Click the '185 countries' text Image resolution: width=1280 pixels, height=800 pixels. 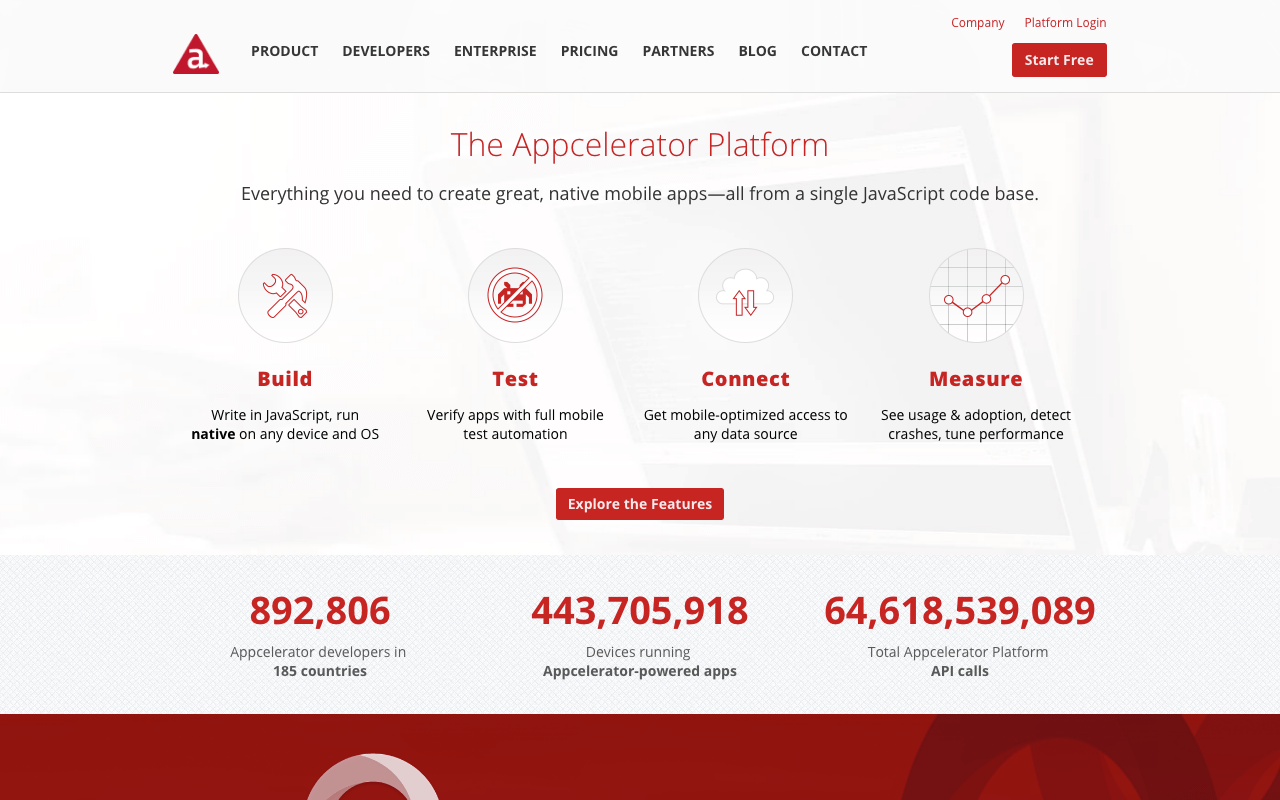[x=320, y=671]
